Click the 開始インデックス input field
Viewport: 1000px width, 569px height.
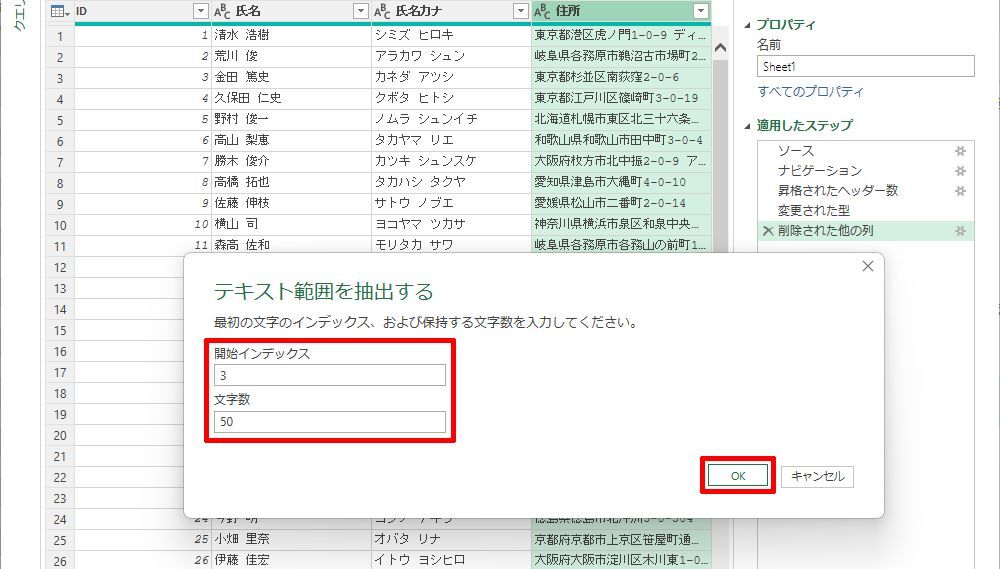pyautogui.click(x=329, y=376)
